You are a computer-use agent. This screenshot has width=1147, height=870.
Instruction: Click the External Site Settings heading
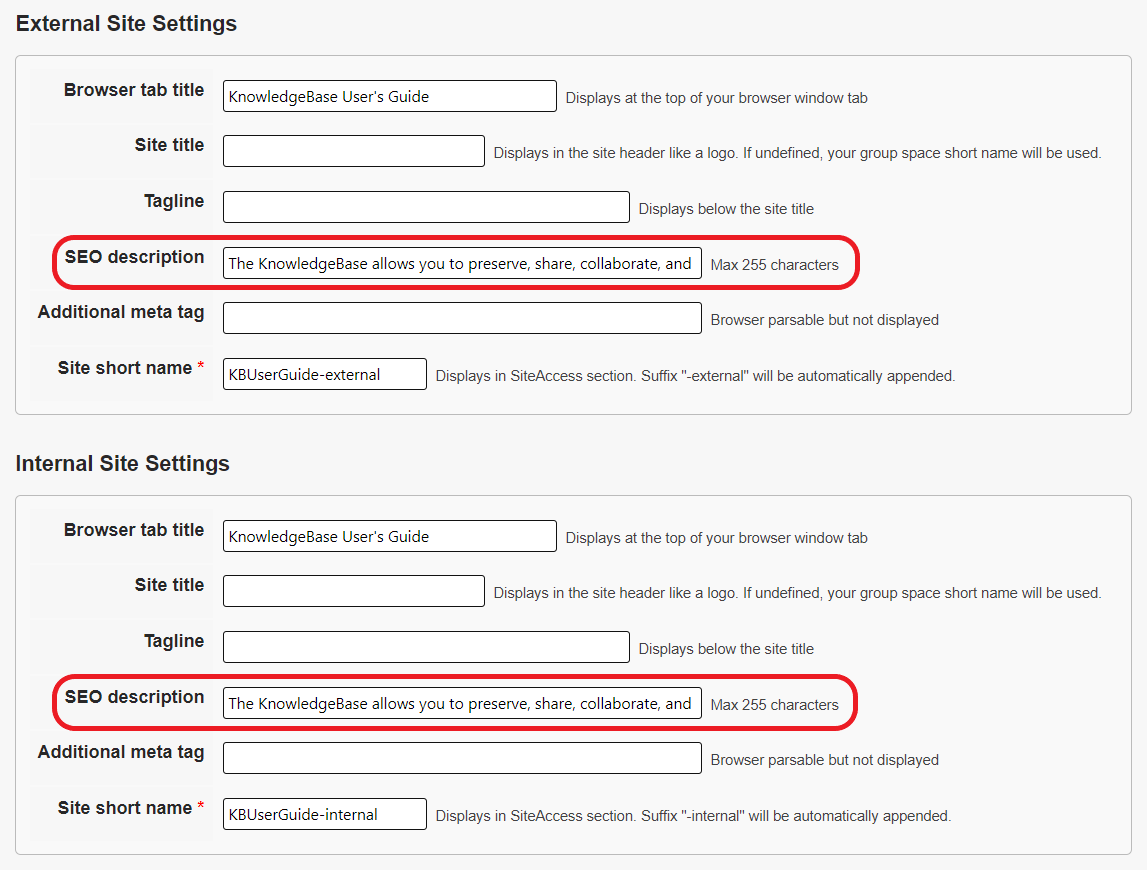pos(126,23)
